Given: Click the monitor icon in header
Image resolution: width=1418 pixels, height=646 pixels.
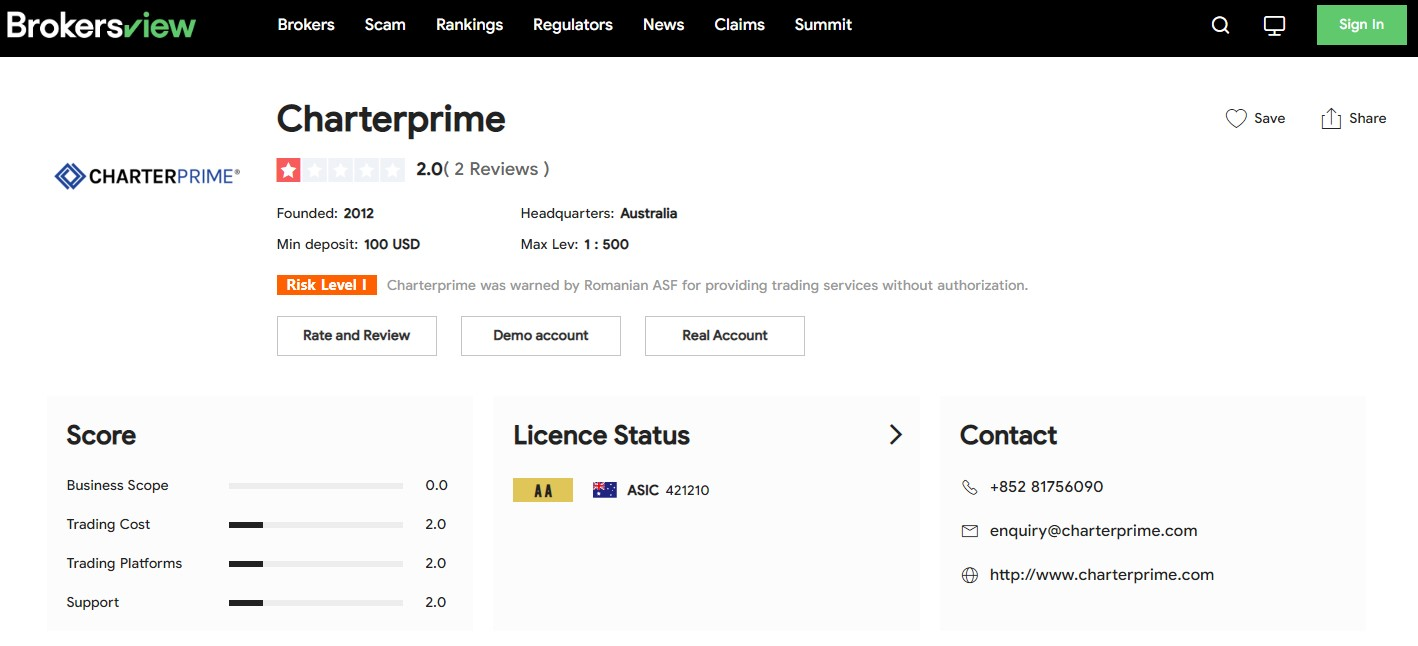Looking at the screenshot, I should coord(1274,26).
